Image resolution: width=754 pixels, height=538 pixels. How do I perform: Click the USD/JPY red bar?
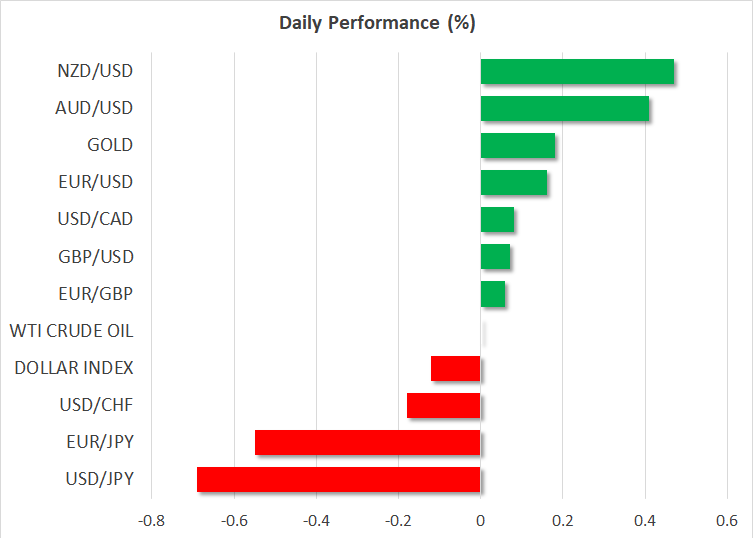(x=339, y=479)
